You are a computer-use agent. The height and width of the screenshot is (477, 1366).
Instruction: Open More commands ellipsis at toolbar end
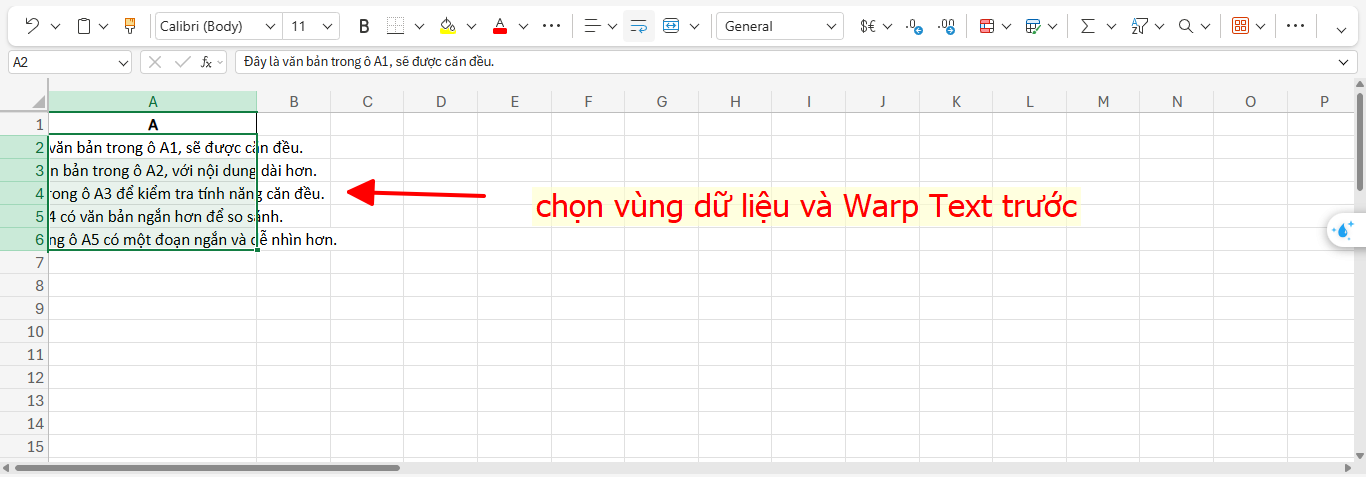coord(1295,26)
